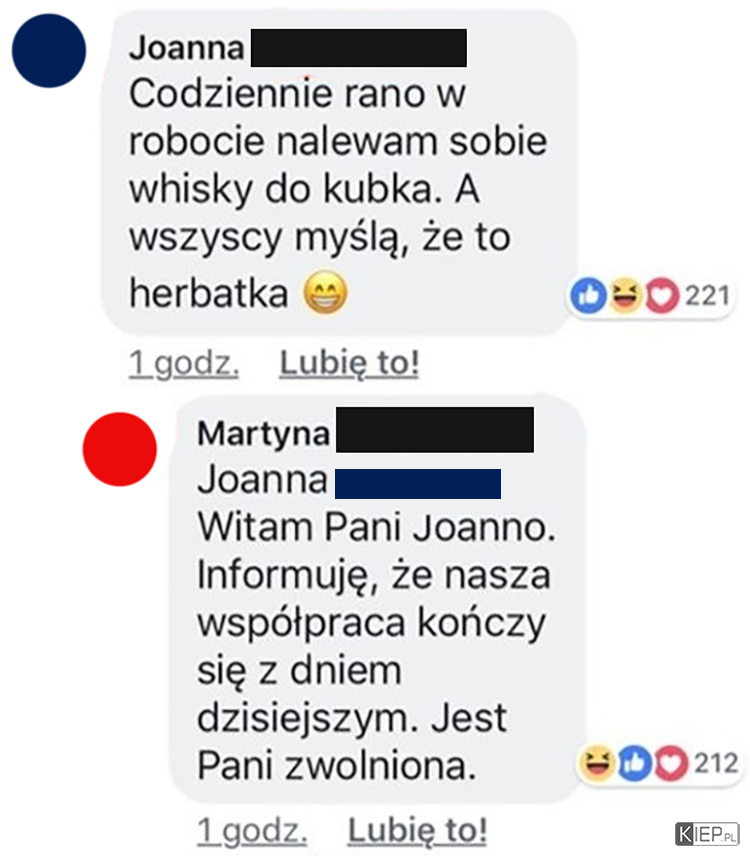This screenshot has width=750, height=856.
Task: Click the heart reaction on Martyna's reply
Action: (671, 762)
